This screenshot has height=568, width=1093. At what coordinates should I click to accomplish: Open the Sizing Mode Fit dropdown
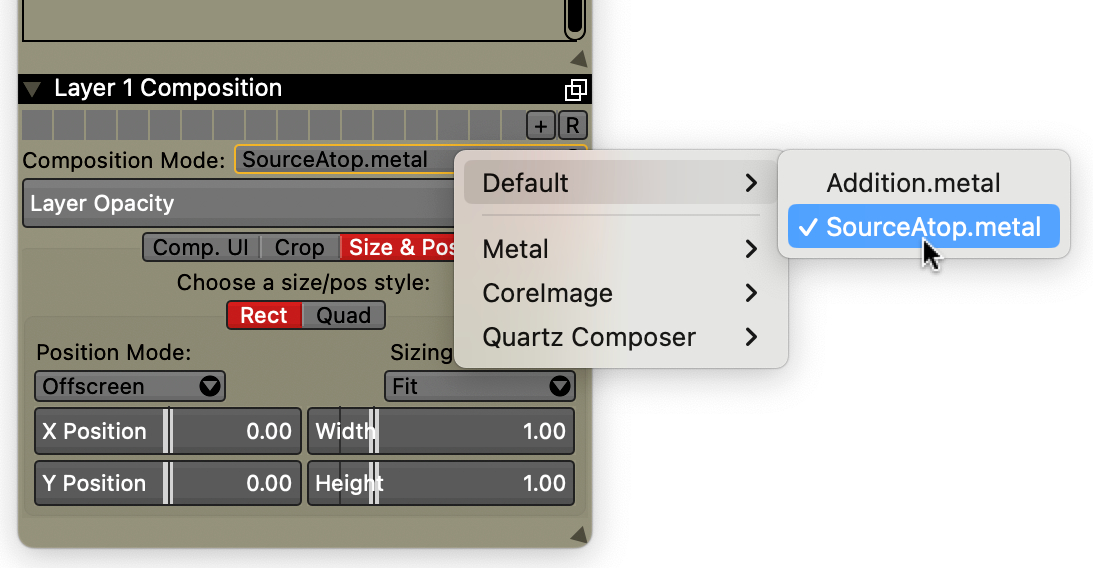click(x=479, y=386)
